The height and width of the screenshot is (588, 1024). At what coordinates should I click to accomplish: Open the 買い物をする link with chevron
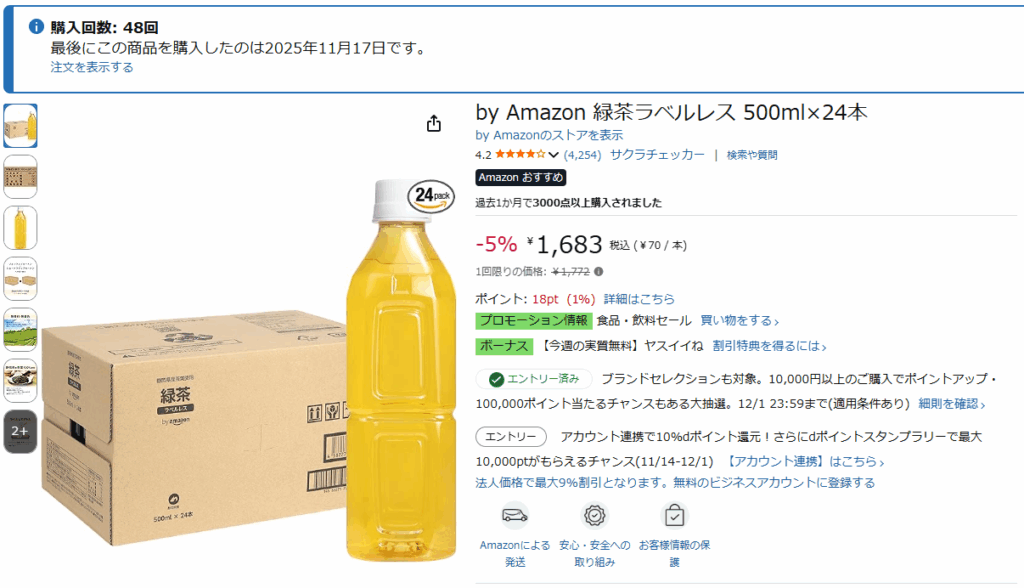pos(739,321)
